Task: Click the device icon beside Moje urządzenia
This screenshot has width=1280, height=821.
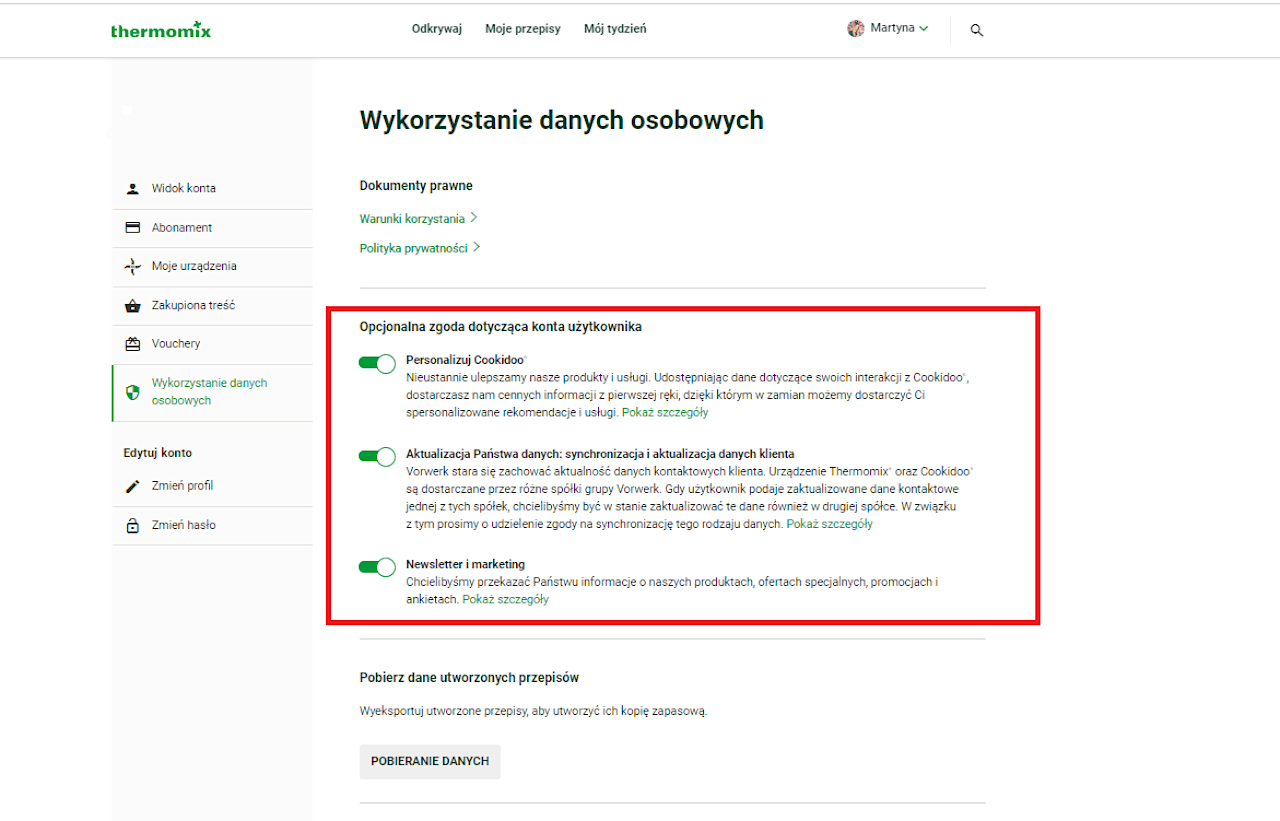Action: (132, 266)
